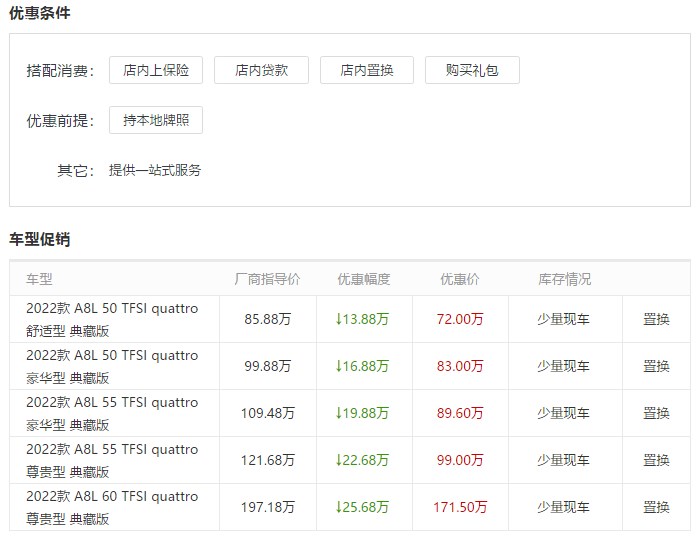
Task: Open 2022款 A8L 60 TFSI quattro 尊贵型 典藏版
Action: tap(112, 507)
